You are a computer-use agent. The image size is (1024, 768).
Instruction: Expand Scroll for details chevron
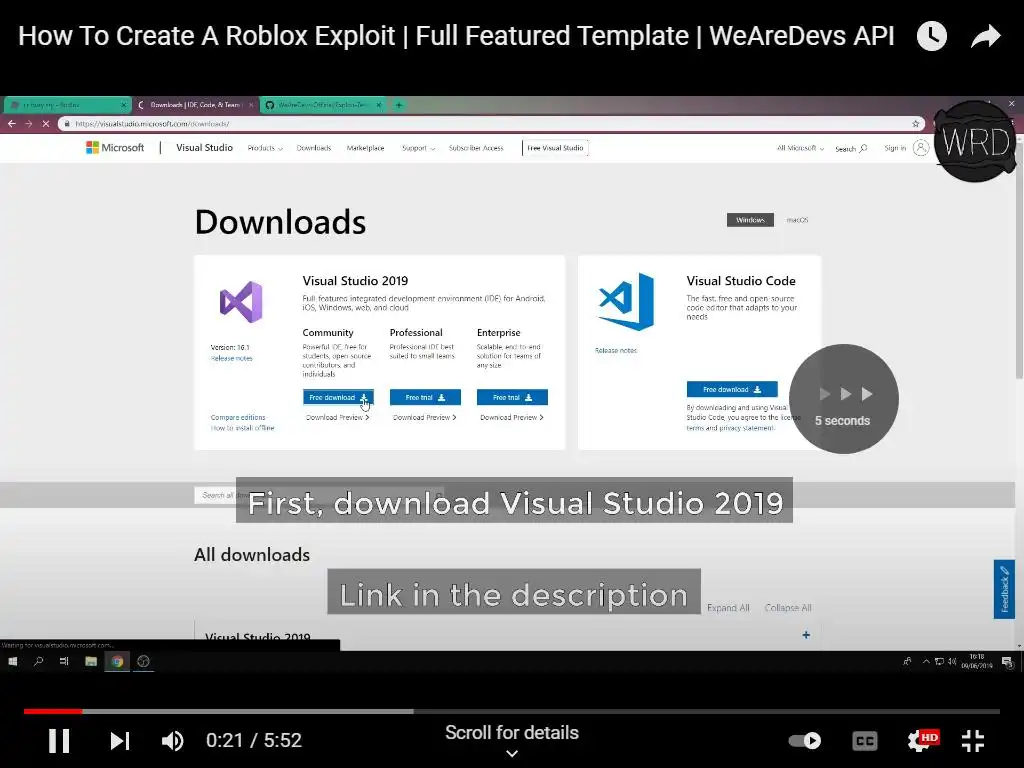(512, 754)
